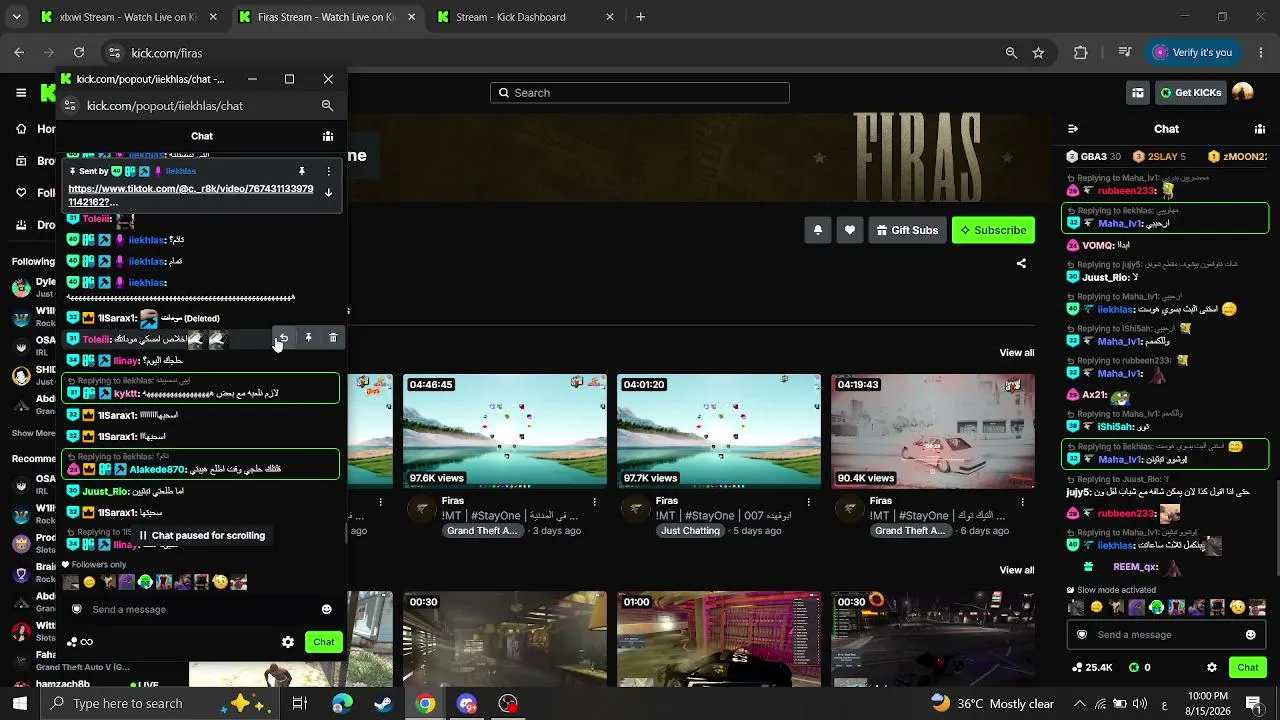Open pinned message options (three dots)
The height and width of the screenshot is (720, 1280).
click(327, 171)
